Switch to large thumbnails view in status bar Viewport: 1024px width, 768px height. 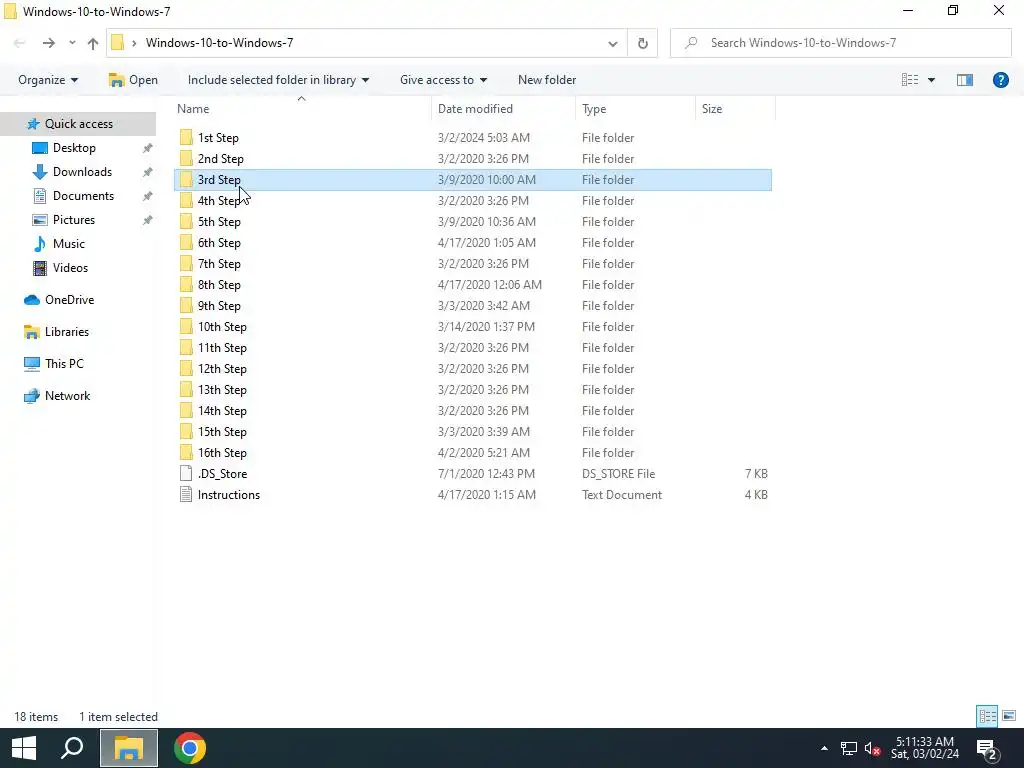(1008, 716)
